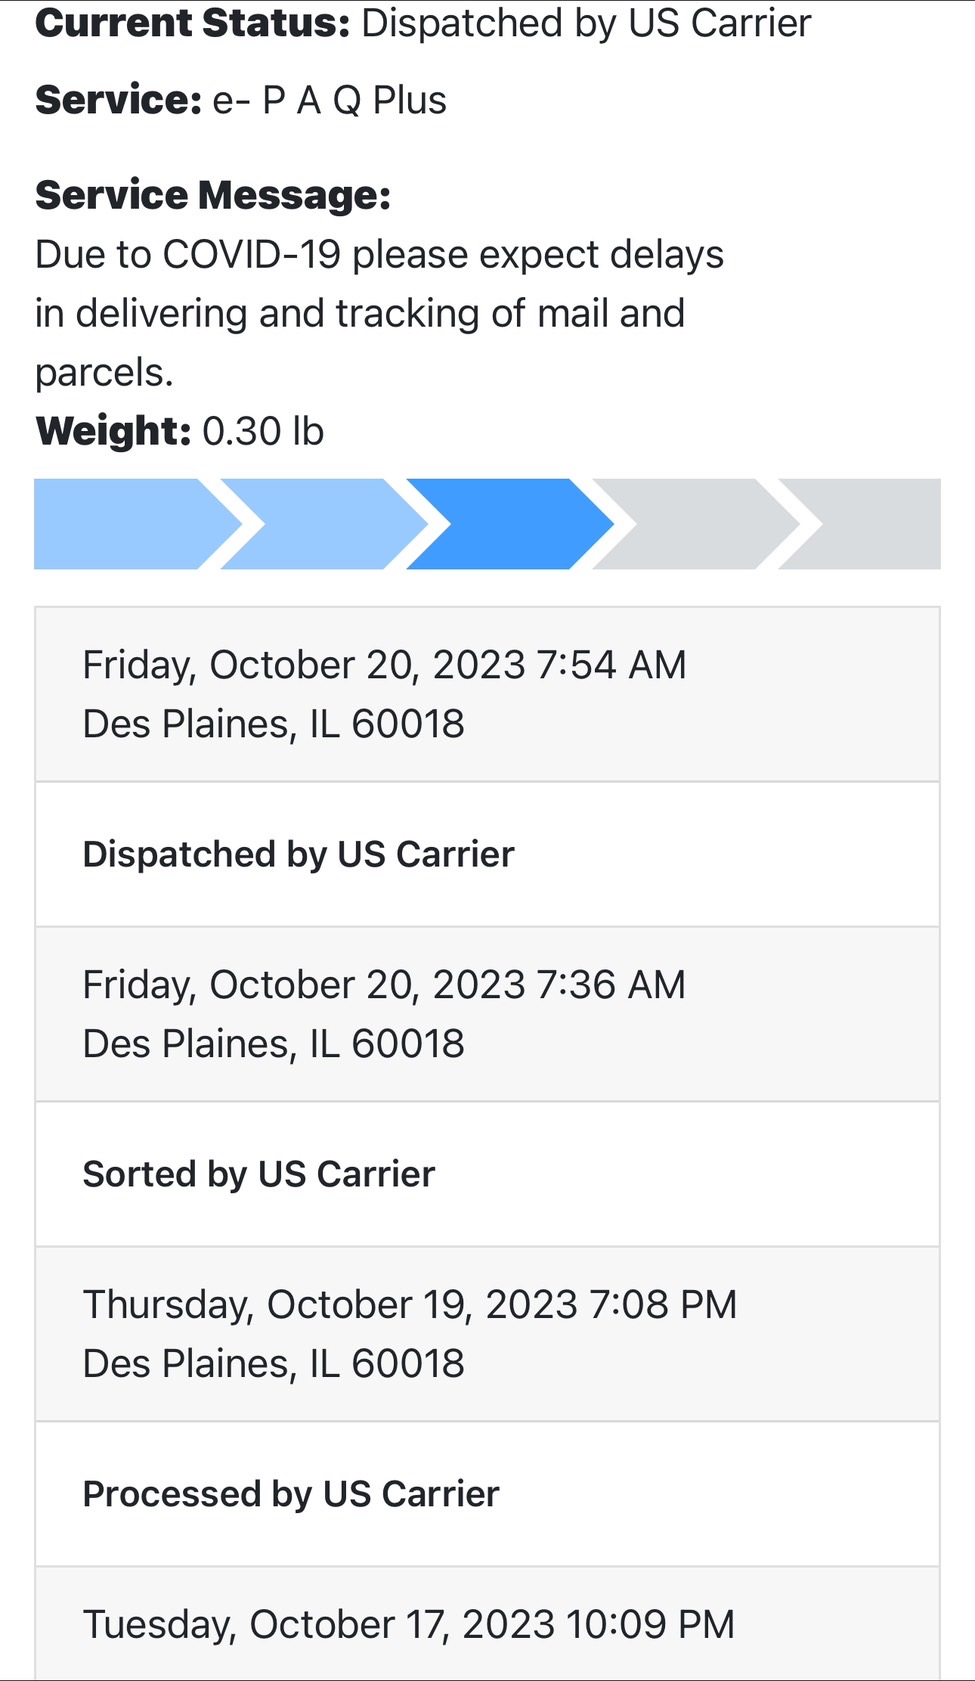The width and height of the screenshot is (975, 1681).
Task: Click the COVID-19 delay notice text
Action: point(378,313)
